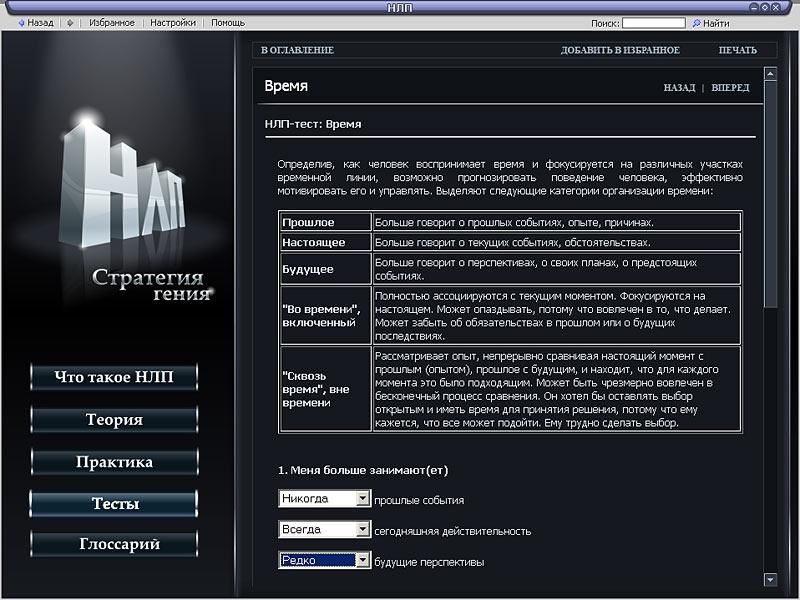800x600 pixels.
Task: Open the Редко dropdown for будущие перспективы
Action: click(362, 560)
